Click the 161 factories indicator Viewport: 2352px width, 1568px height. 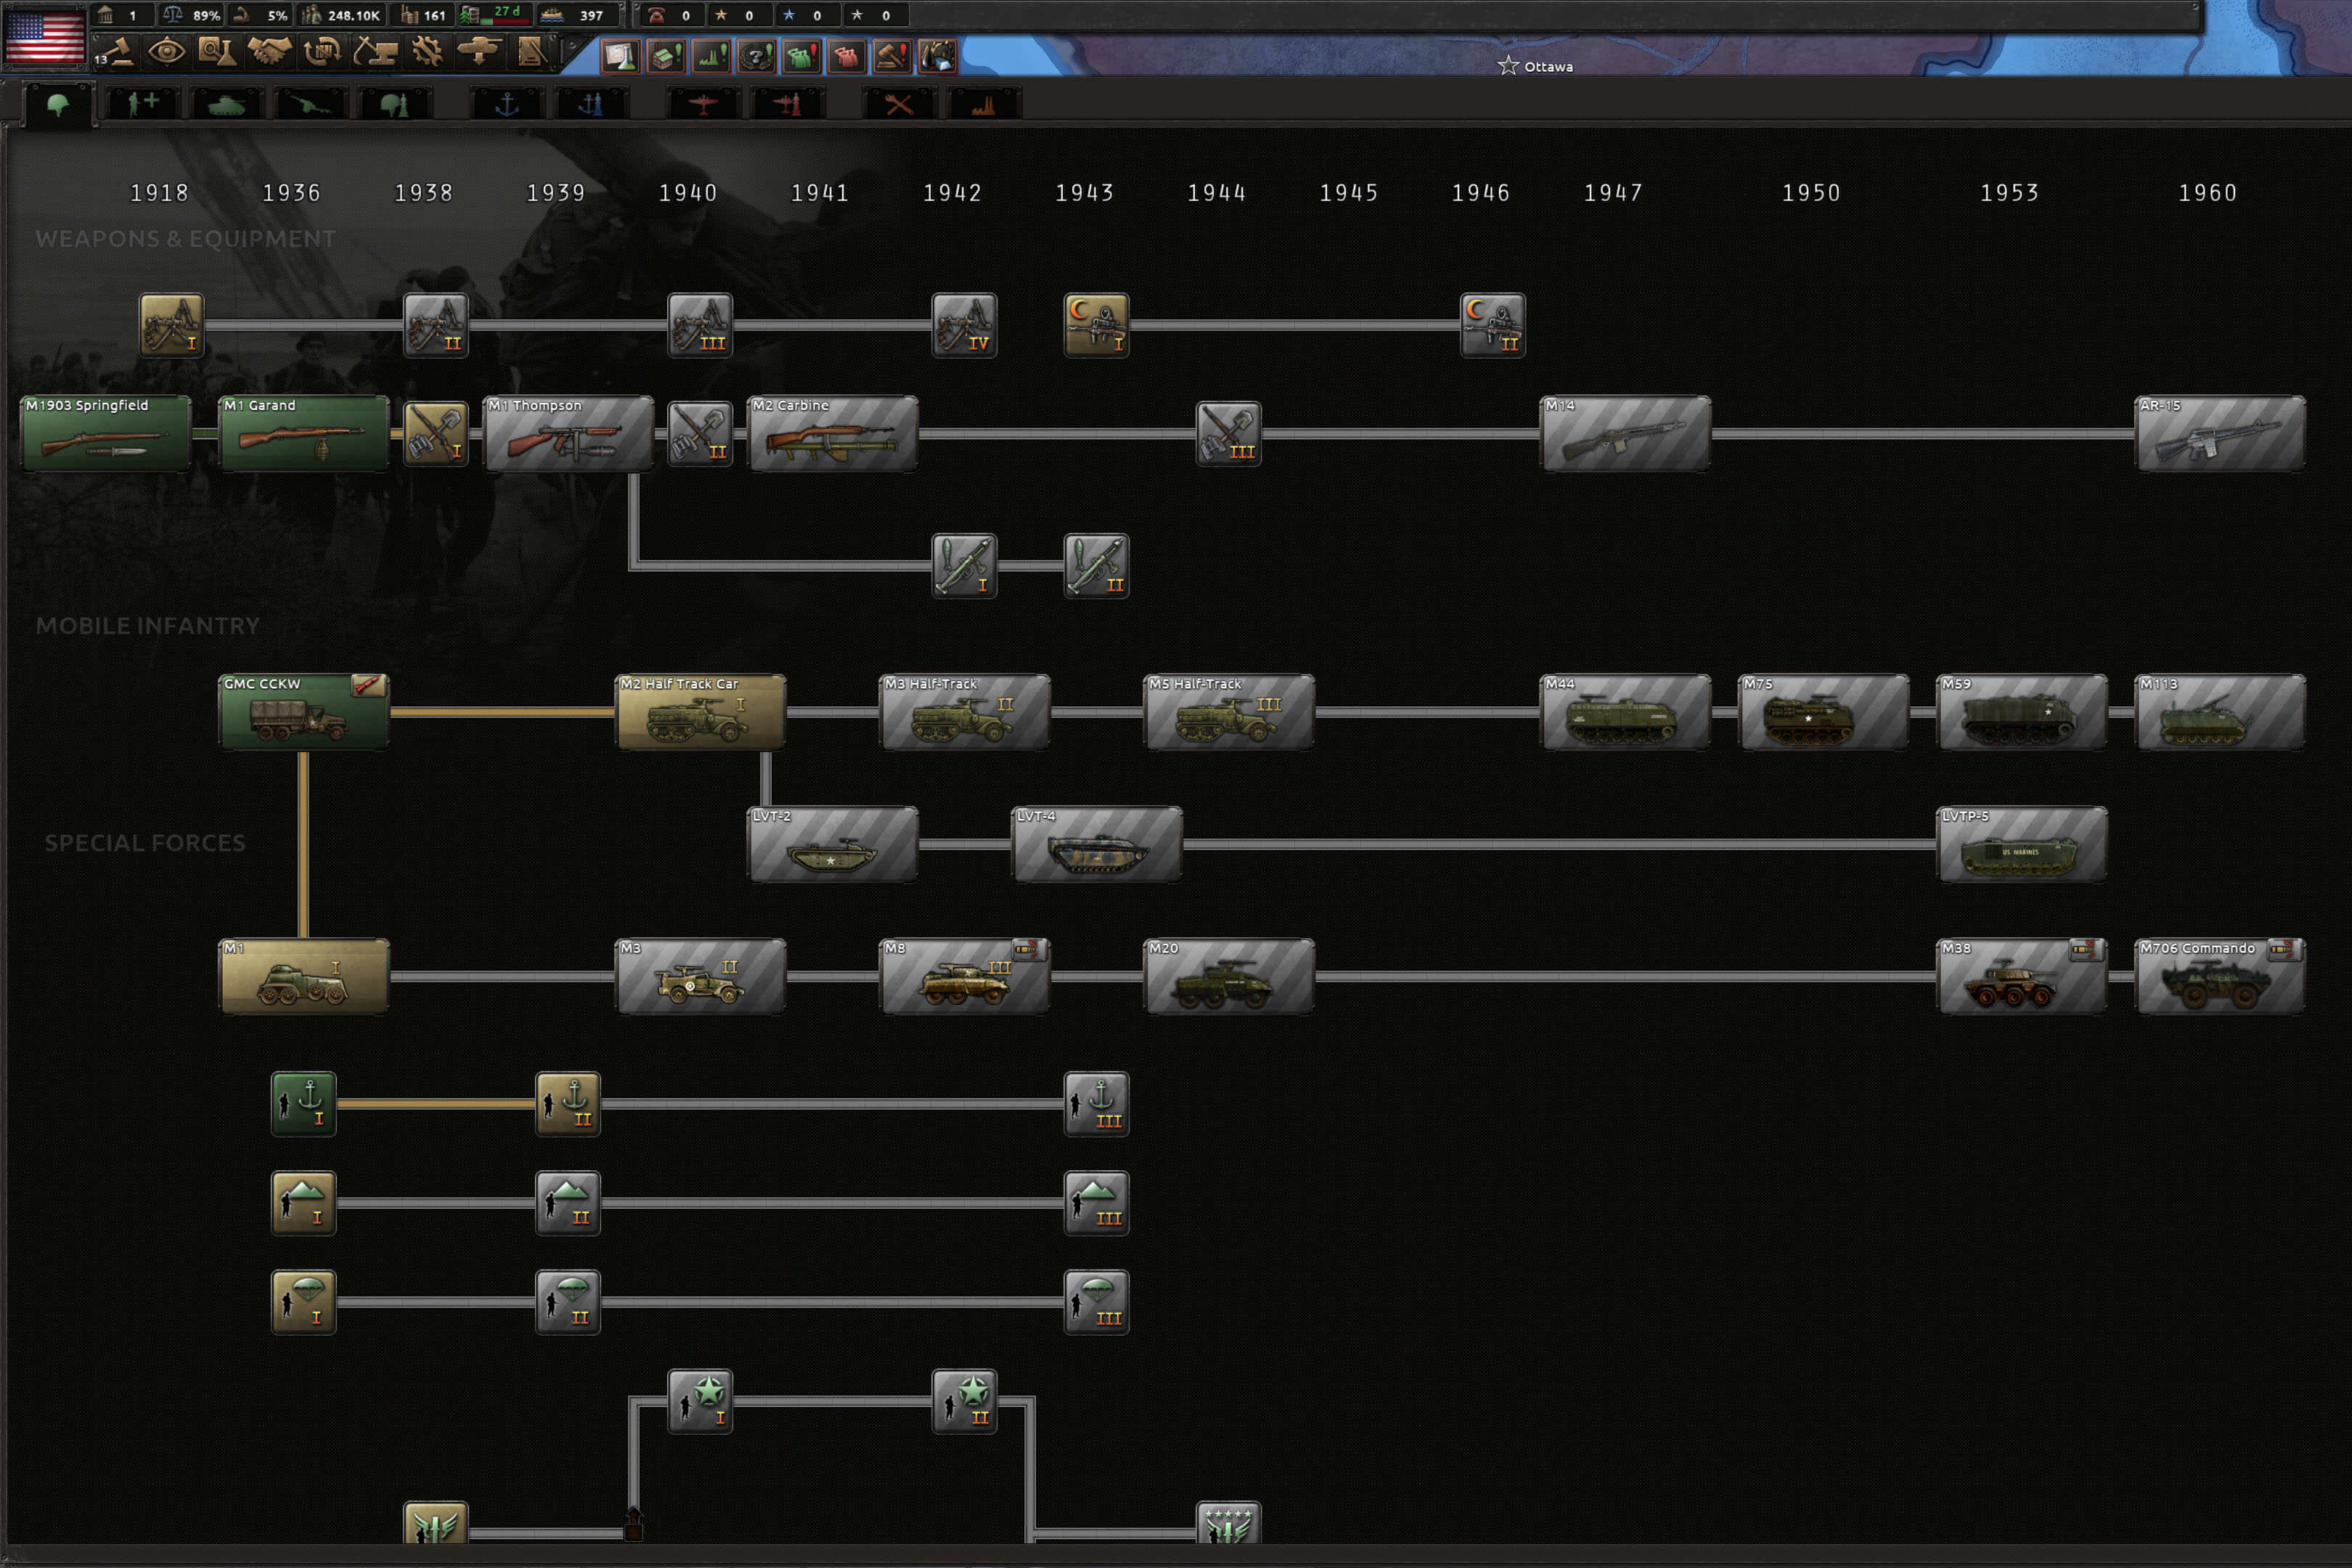tap(423, 15)
